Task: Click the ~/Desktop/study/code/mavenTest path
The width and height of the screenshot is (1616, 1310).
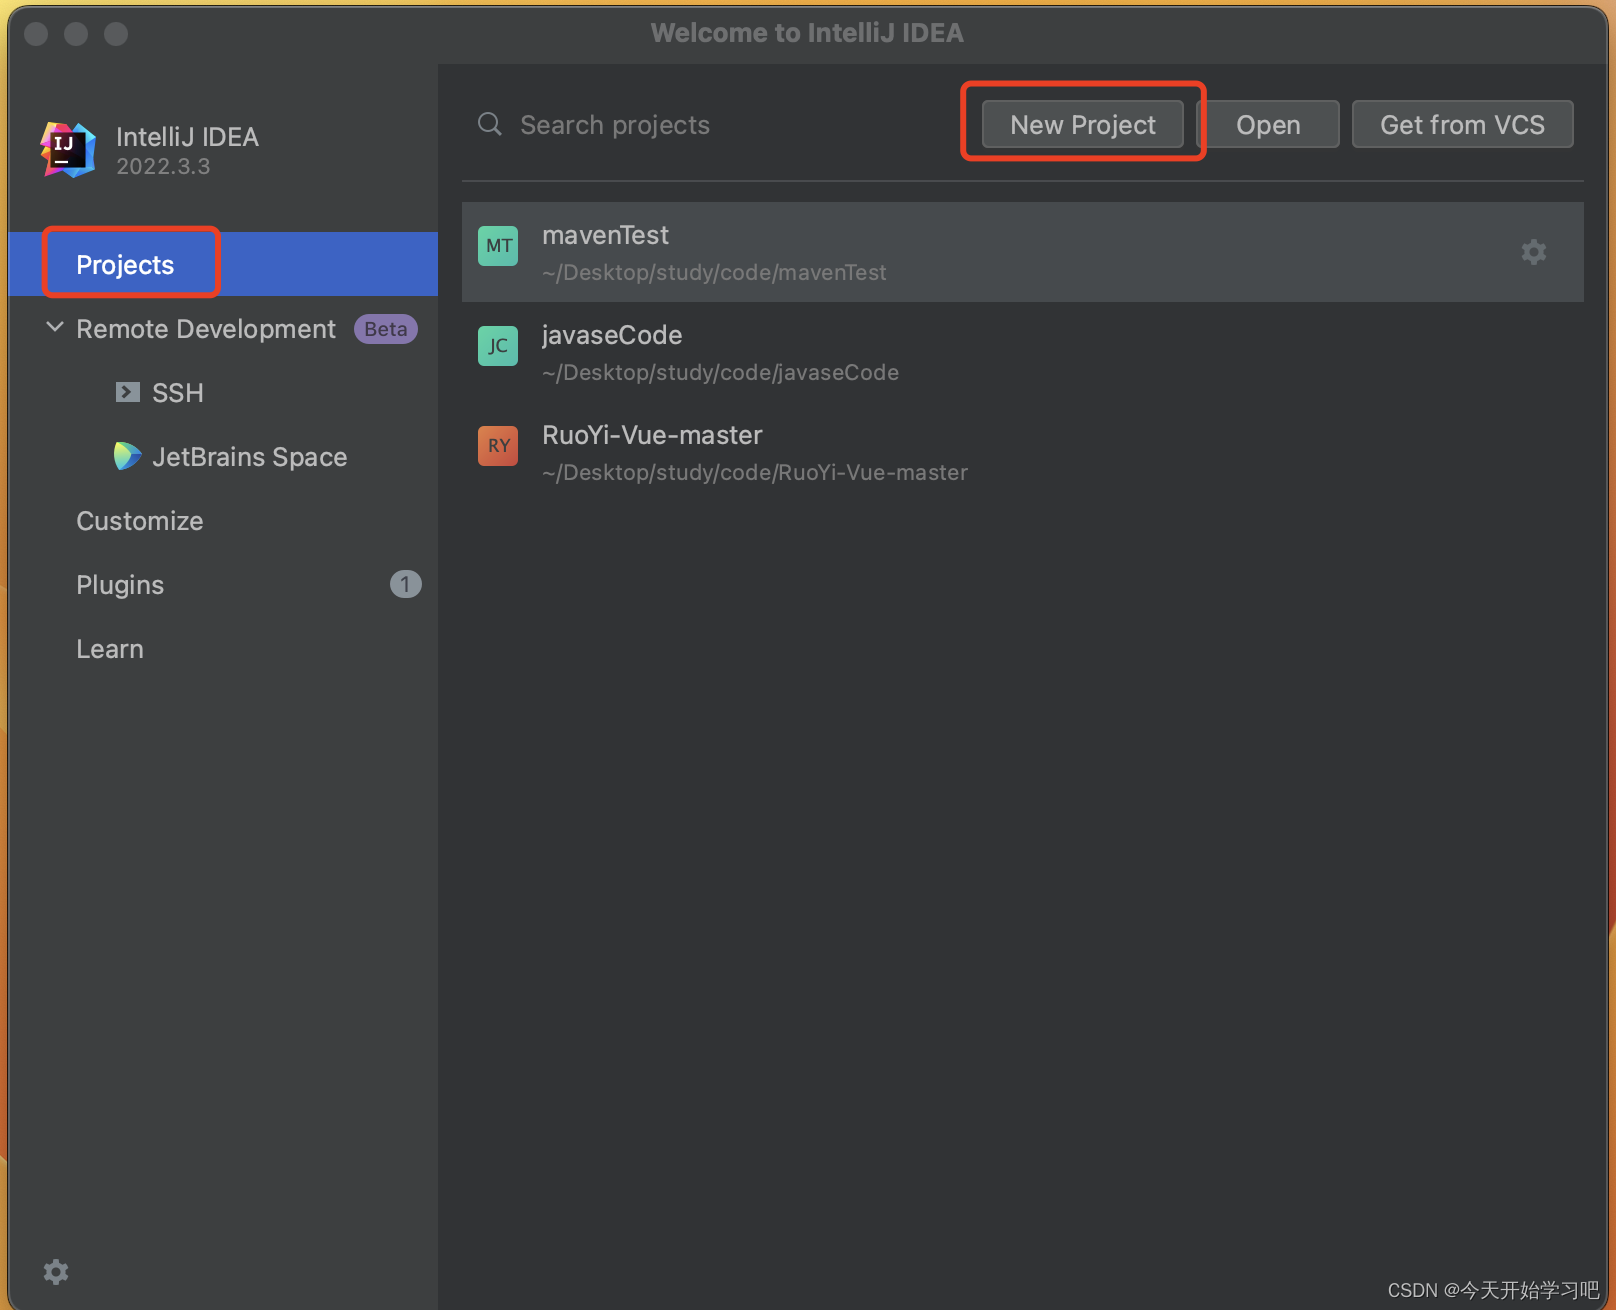Action: click(x=714, y=272)
